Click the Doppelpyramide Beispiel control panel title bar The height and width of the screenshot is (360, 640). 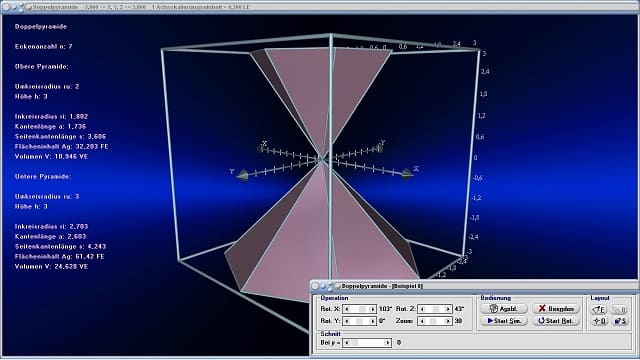click(474, 286)
